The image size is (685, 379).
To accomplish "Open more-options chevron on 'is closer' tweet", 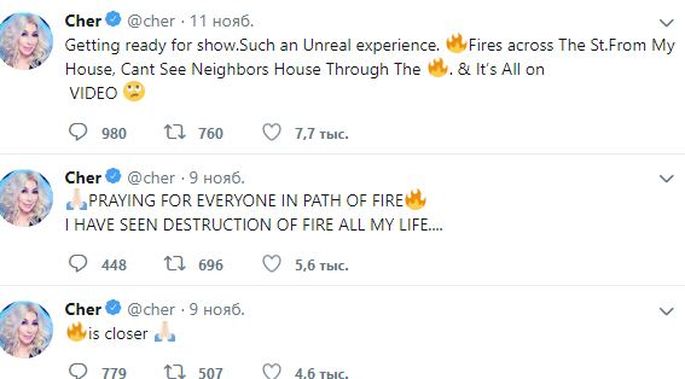I will tap(666, 311).
